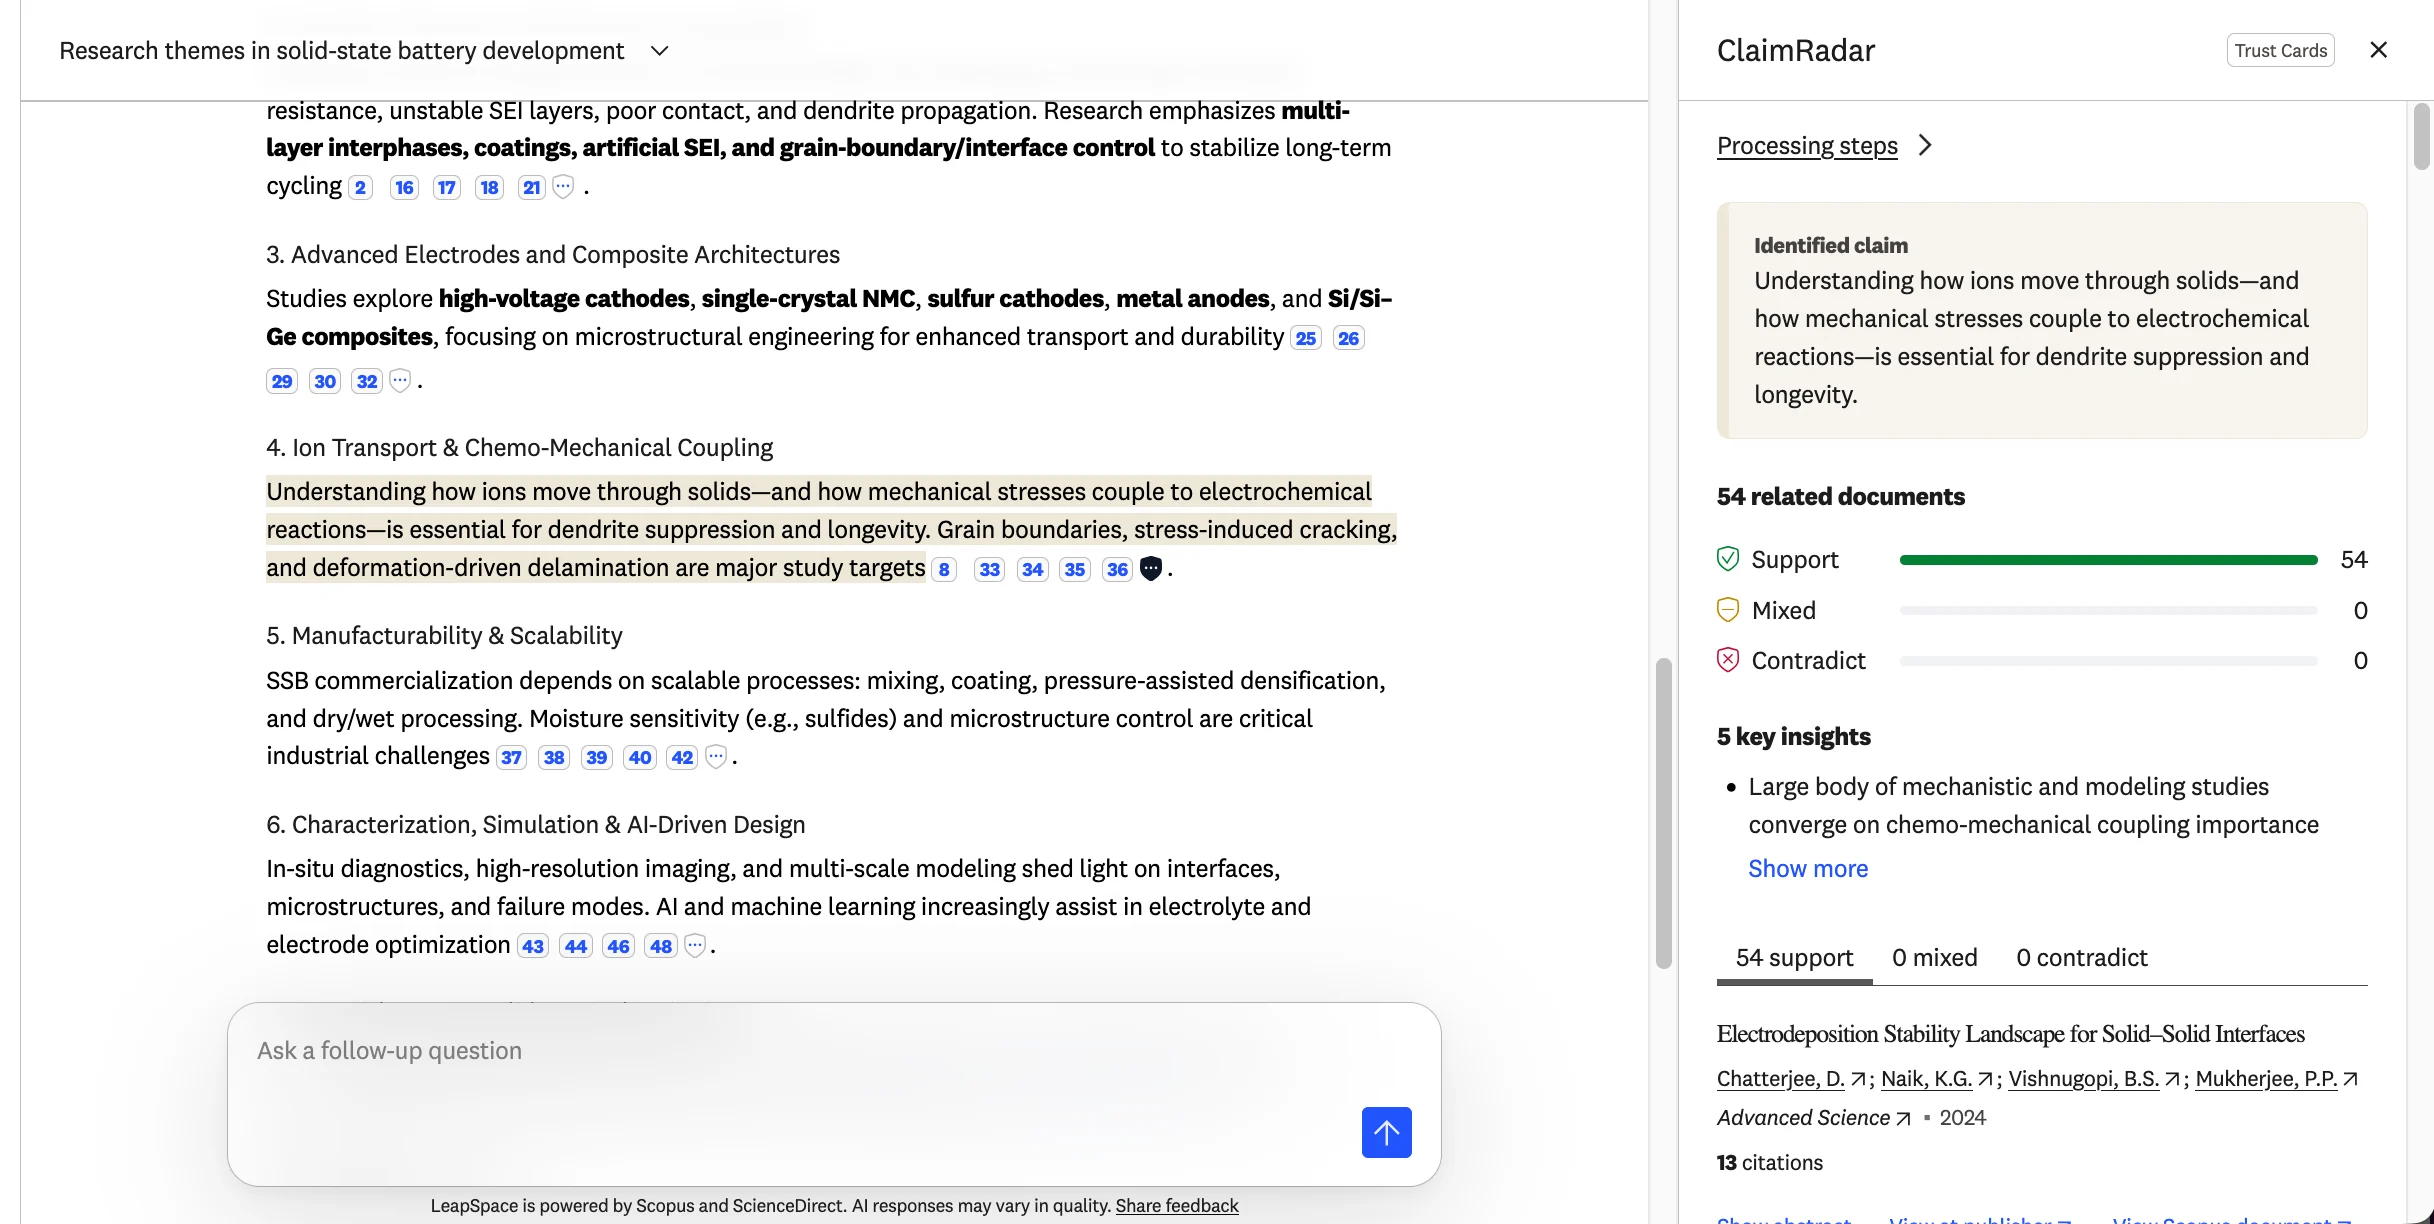Click the ellipsis citation badge after citation 32
Screen dimensions: 2434x1224
click(x=399, y=381)
